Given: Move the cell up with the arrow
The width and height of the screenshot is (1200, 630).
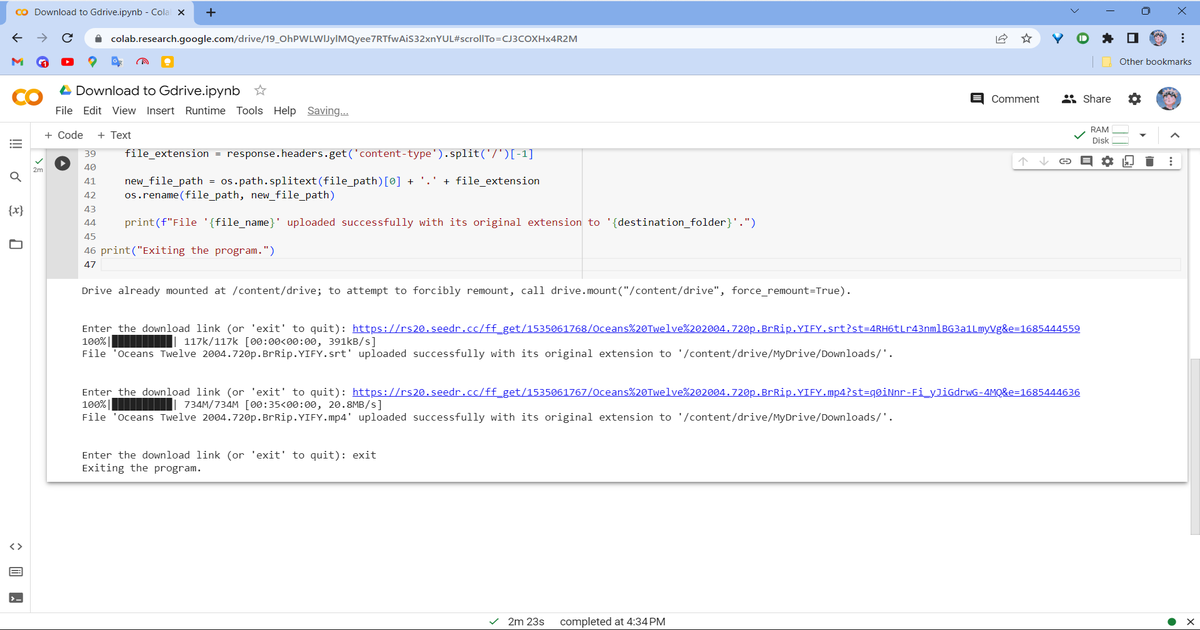Looking at the screenshot, I should click(1022, 161).
